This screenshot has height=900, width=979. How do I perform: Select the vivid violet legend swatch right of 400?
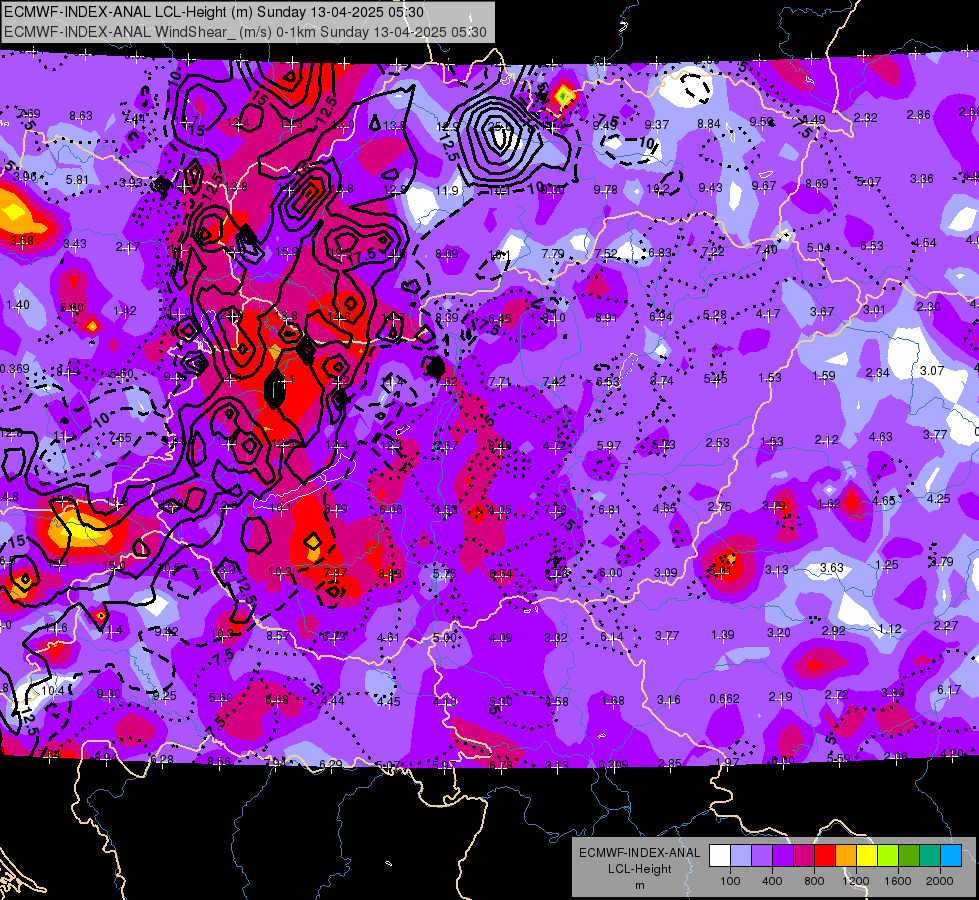783,856
